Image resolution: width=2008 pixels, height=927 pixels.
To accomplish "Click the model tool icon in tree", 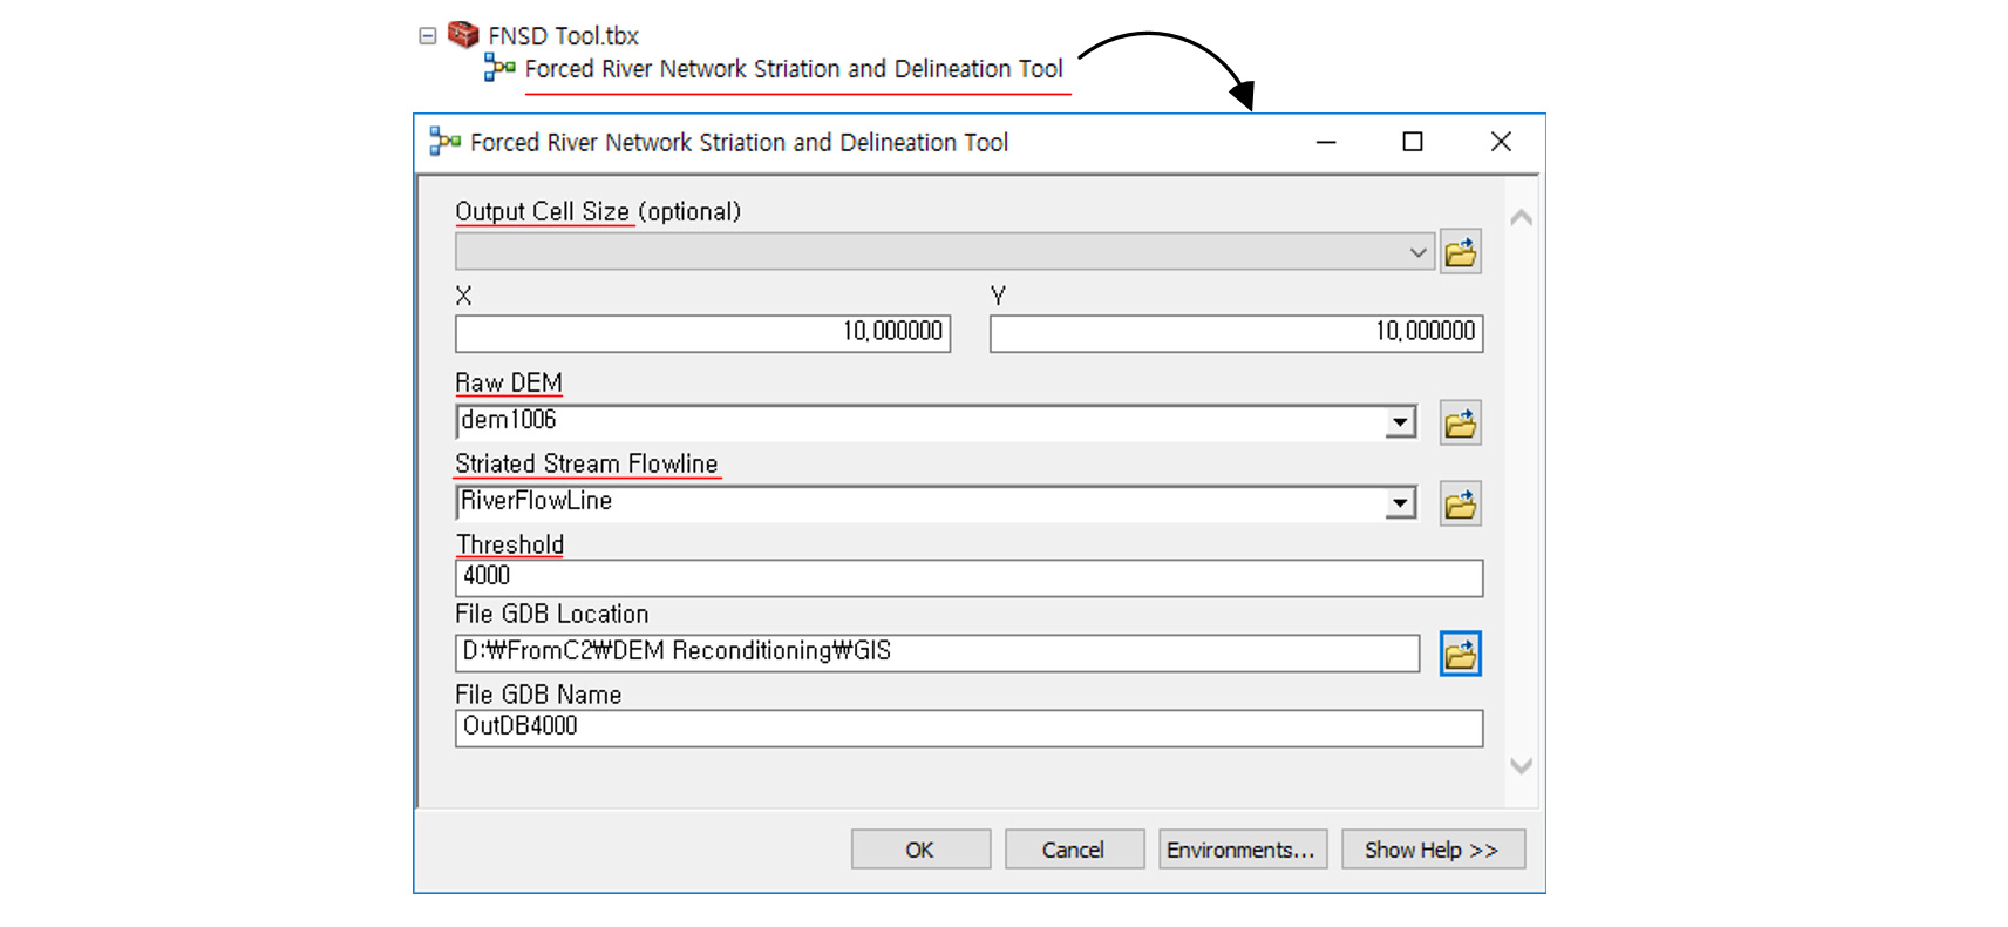I will (499, 68).
